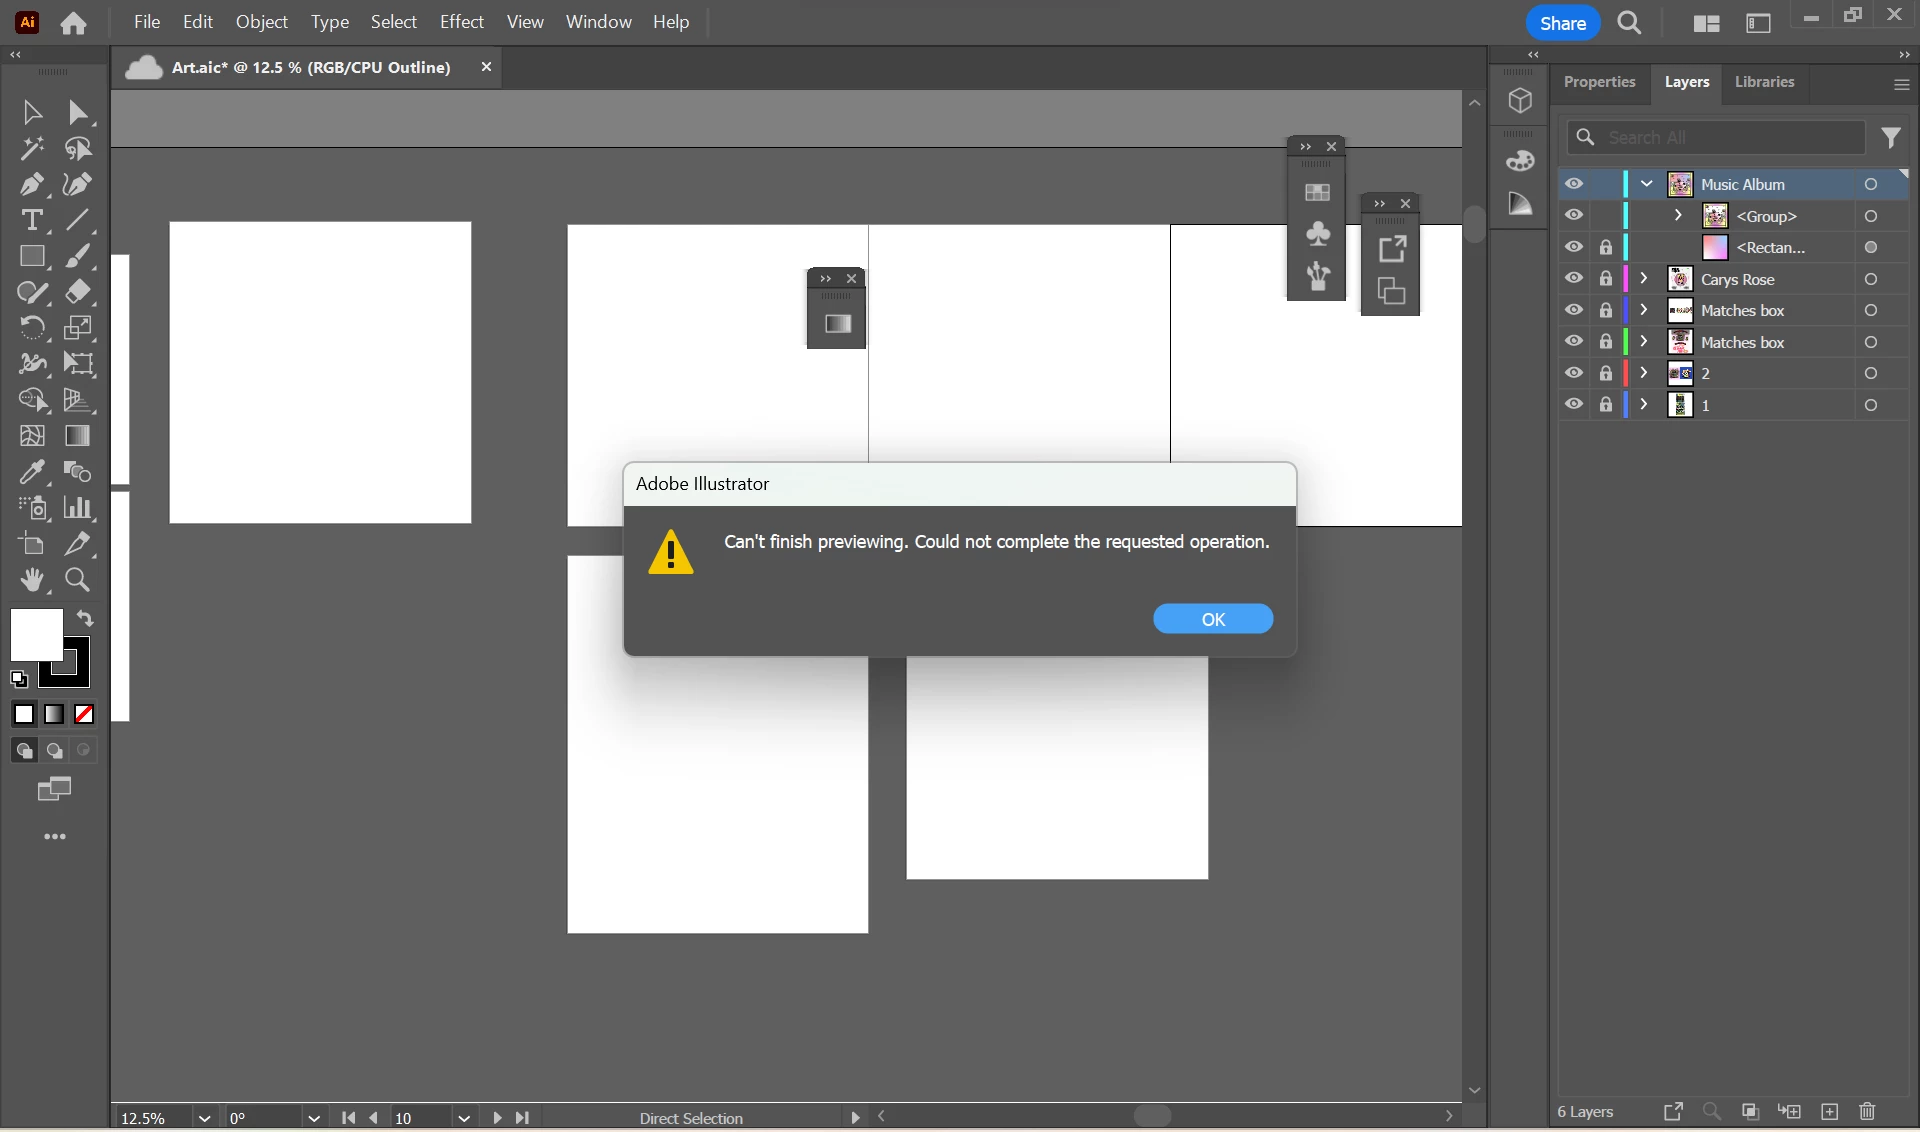Screen dimensions: 1920x1132
Task: Click the Delete Selection trash icon
Action: [1867, 1111]
